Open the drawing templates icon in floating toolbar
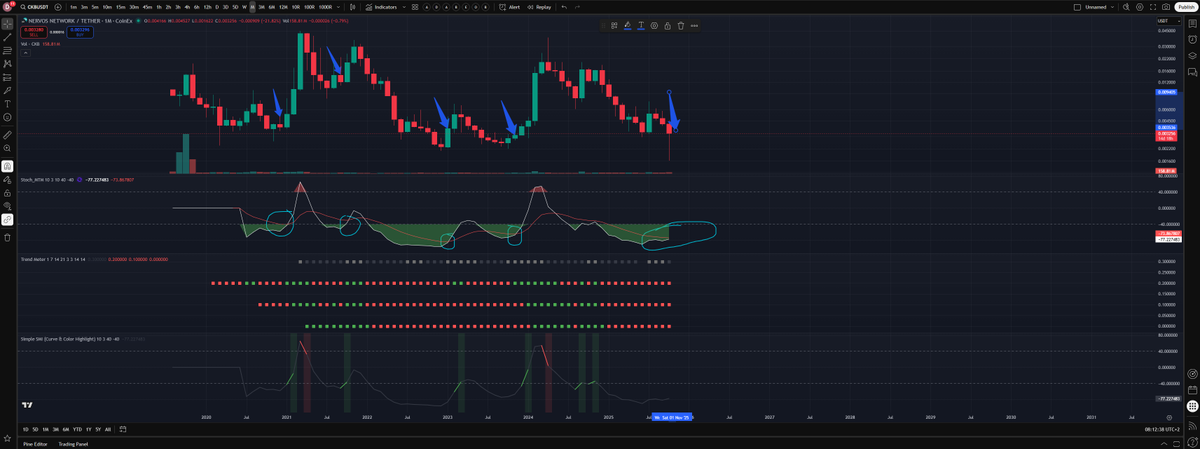 click(x=614, y=25)
